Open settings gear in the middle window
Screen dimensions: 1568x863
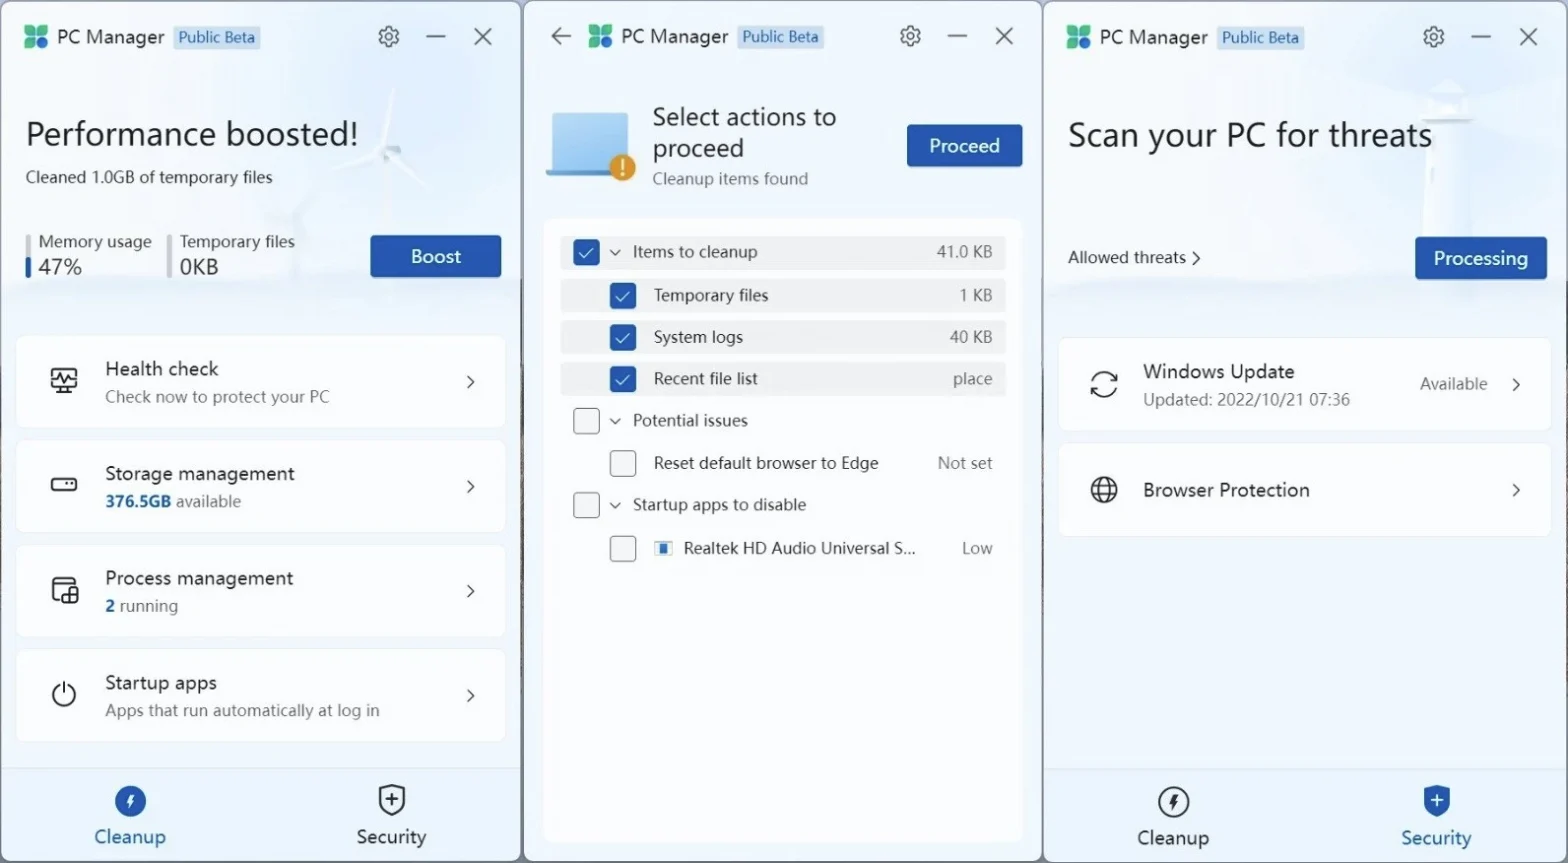click(x=910, y=37)
